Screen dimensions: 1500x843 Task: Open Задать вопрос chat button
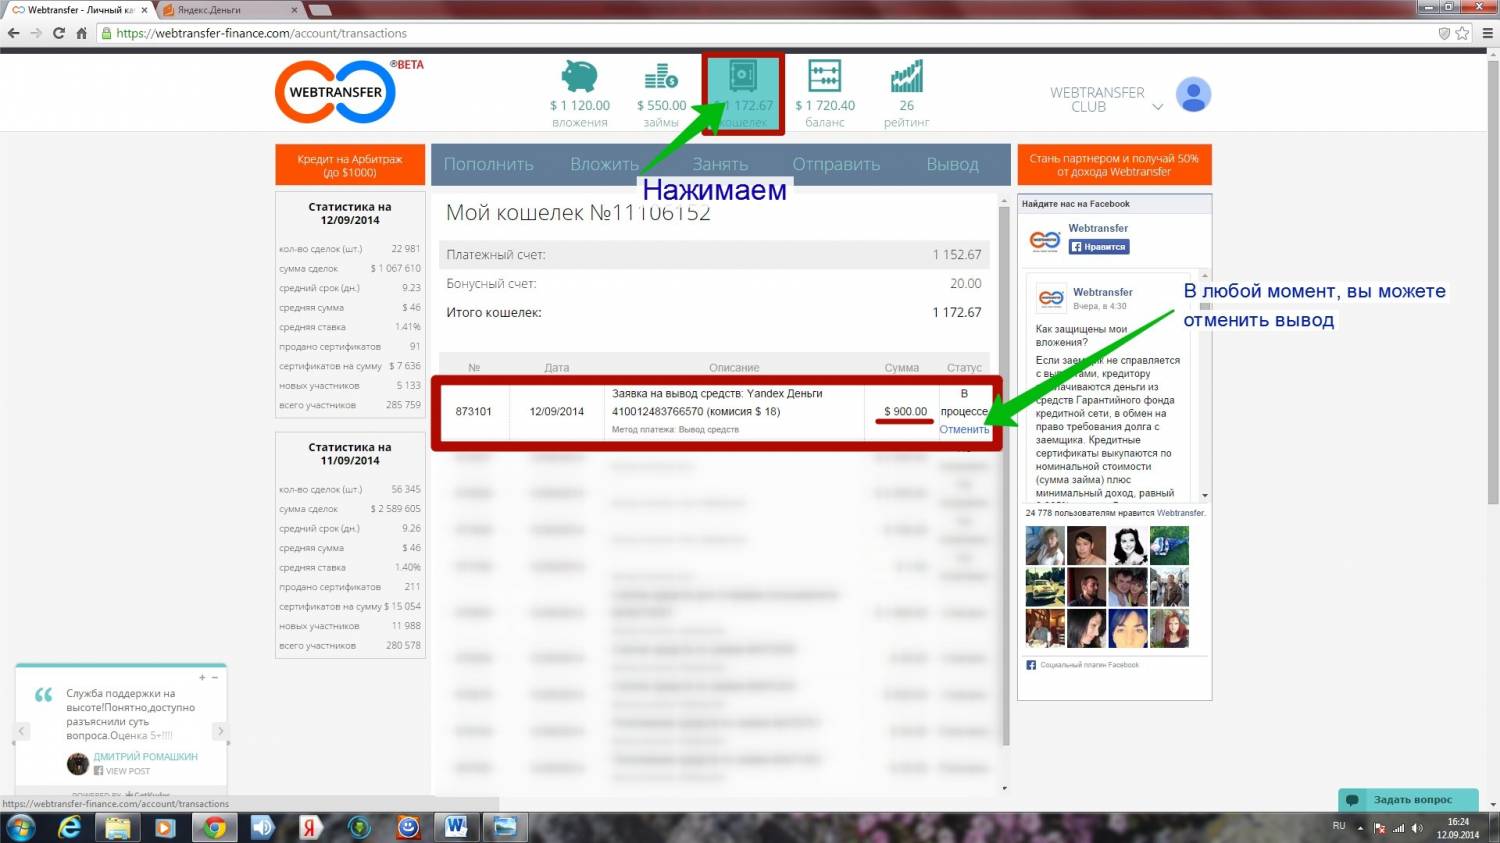tap(1406, 799)
